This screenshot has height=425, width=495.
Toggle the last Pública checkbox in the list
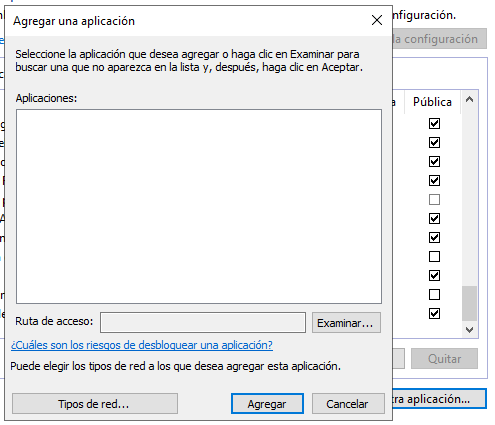tap(434, 314)
